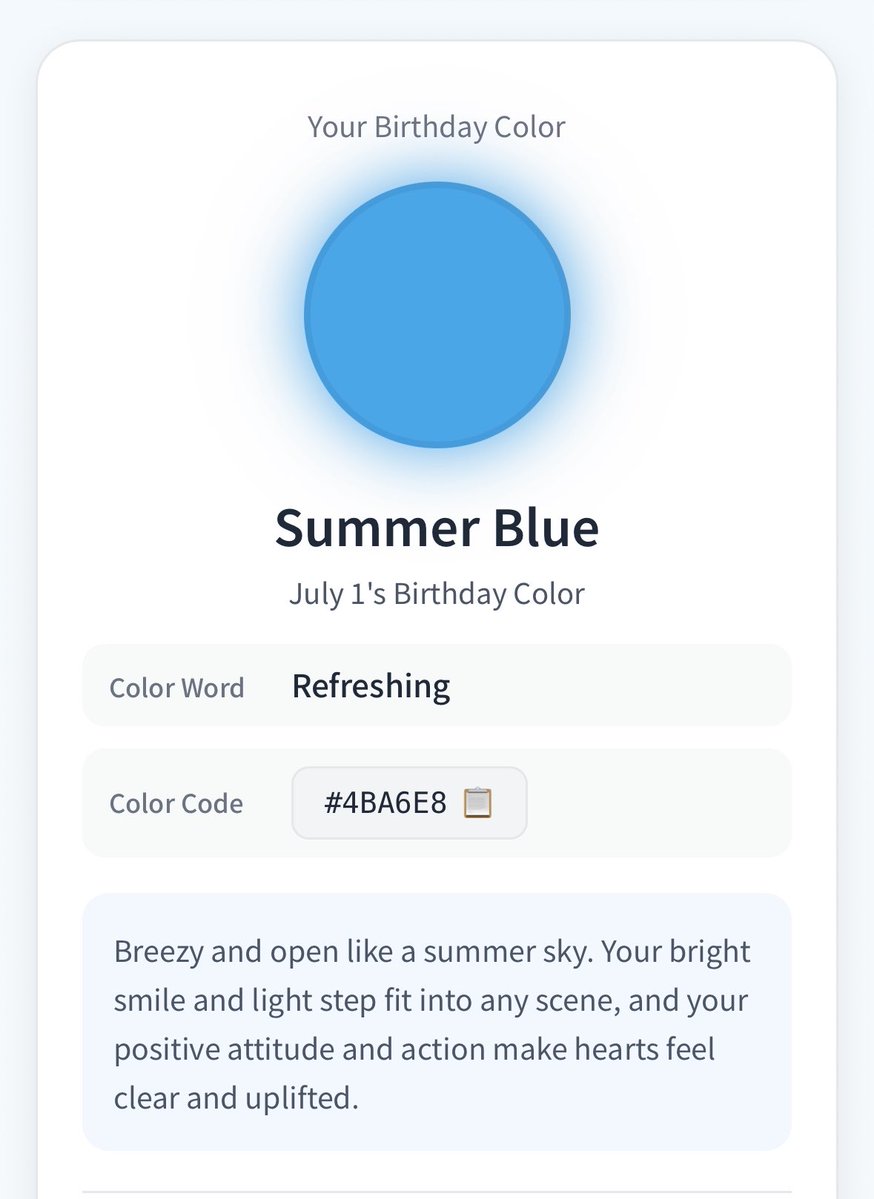Screen dimensions: 874x1199
Task: Click the "Breezy and open" description line
Action: pos(432,951)
